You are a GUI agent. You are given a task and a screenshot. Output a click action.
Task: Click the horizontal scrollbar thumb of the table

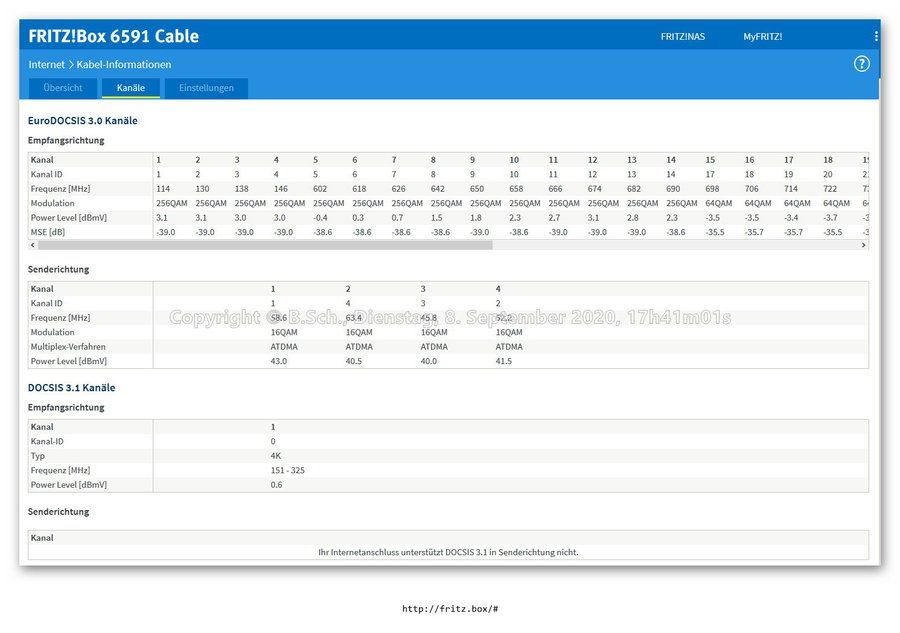tap(265, 245)
